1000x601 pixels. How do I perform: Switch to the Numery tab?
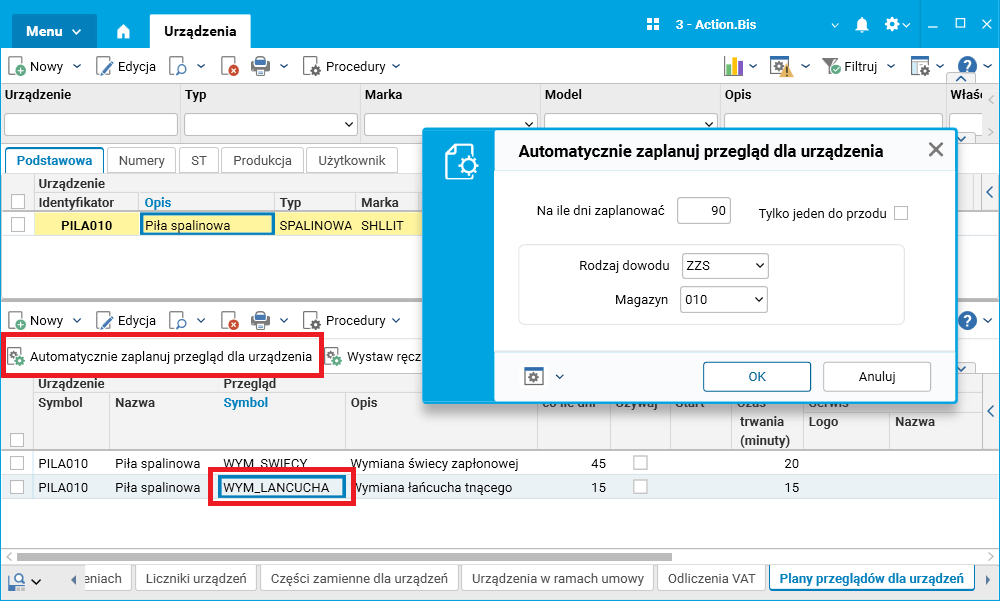142,160
